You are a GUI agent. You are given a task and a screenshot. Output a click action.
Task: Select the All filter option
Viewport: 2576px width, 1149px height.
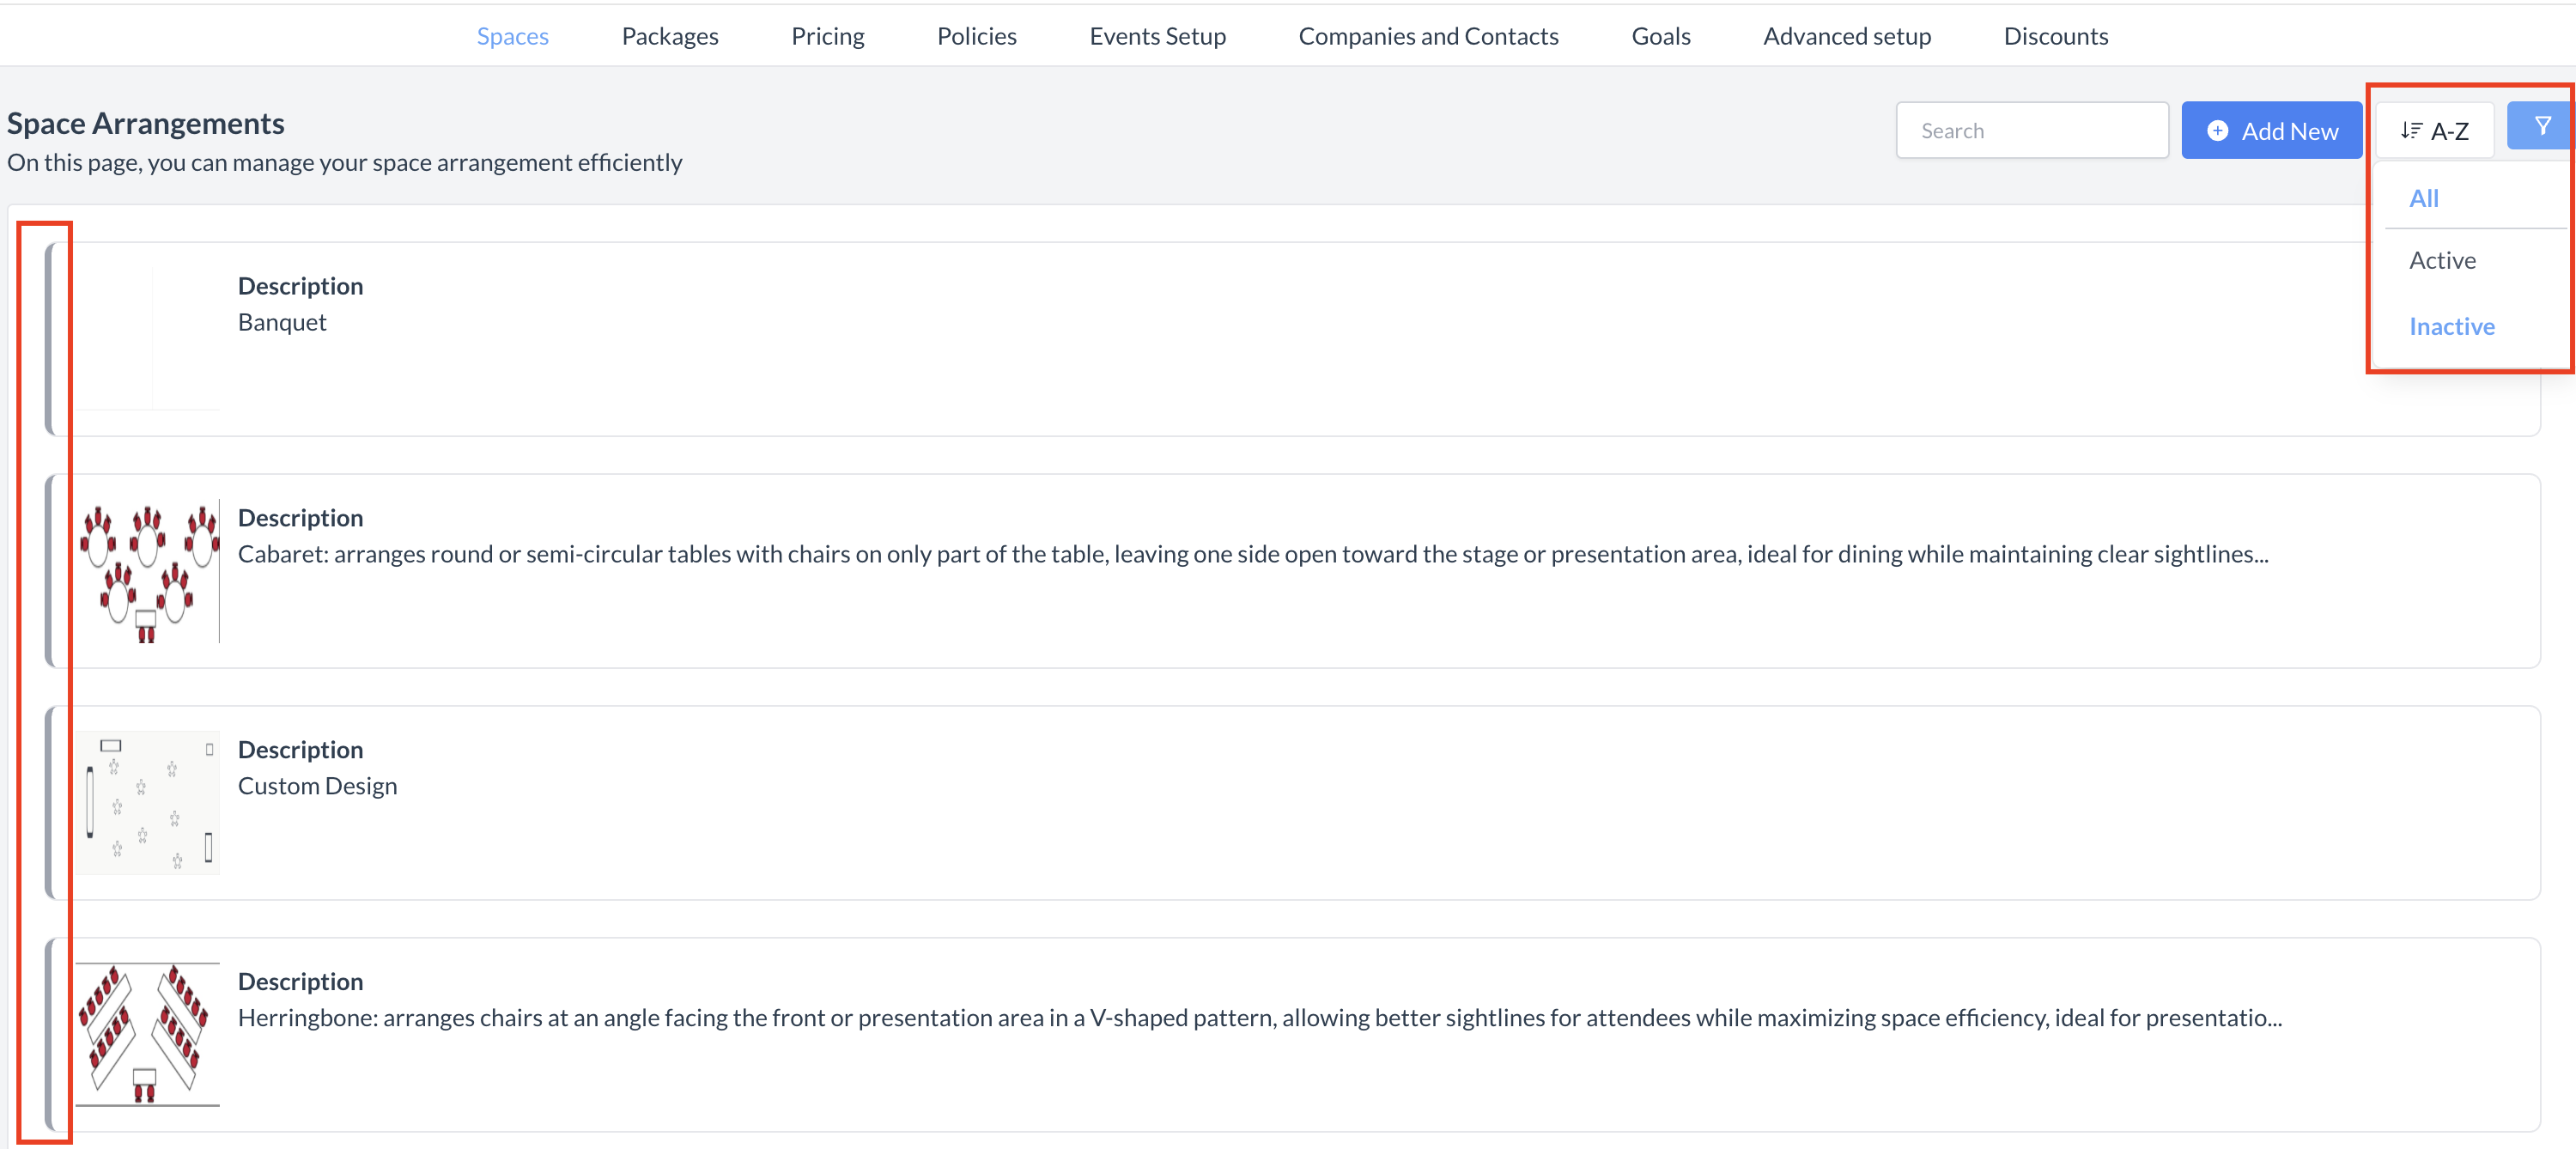pyautogui.click(x=2423, y=198)
